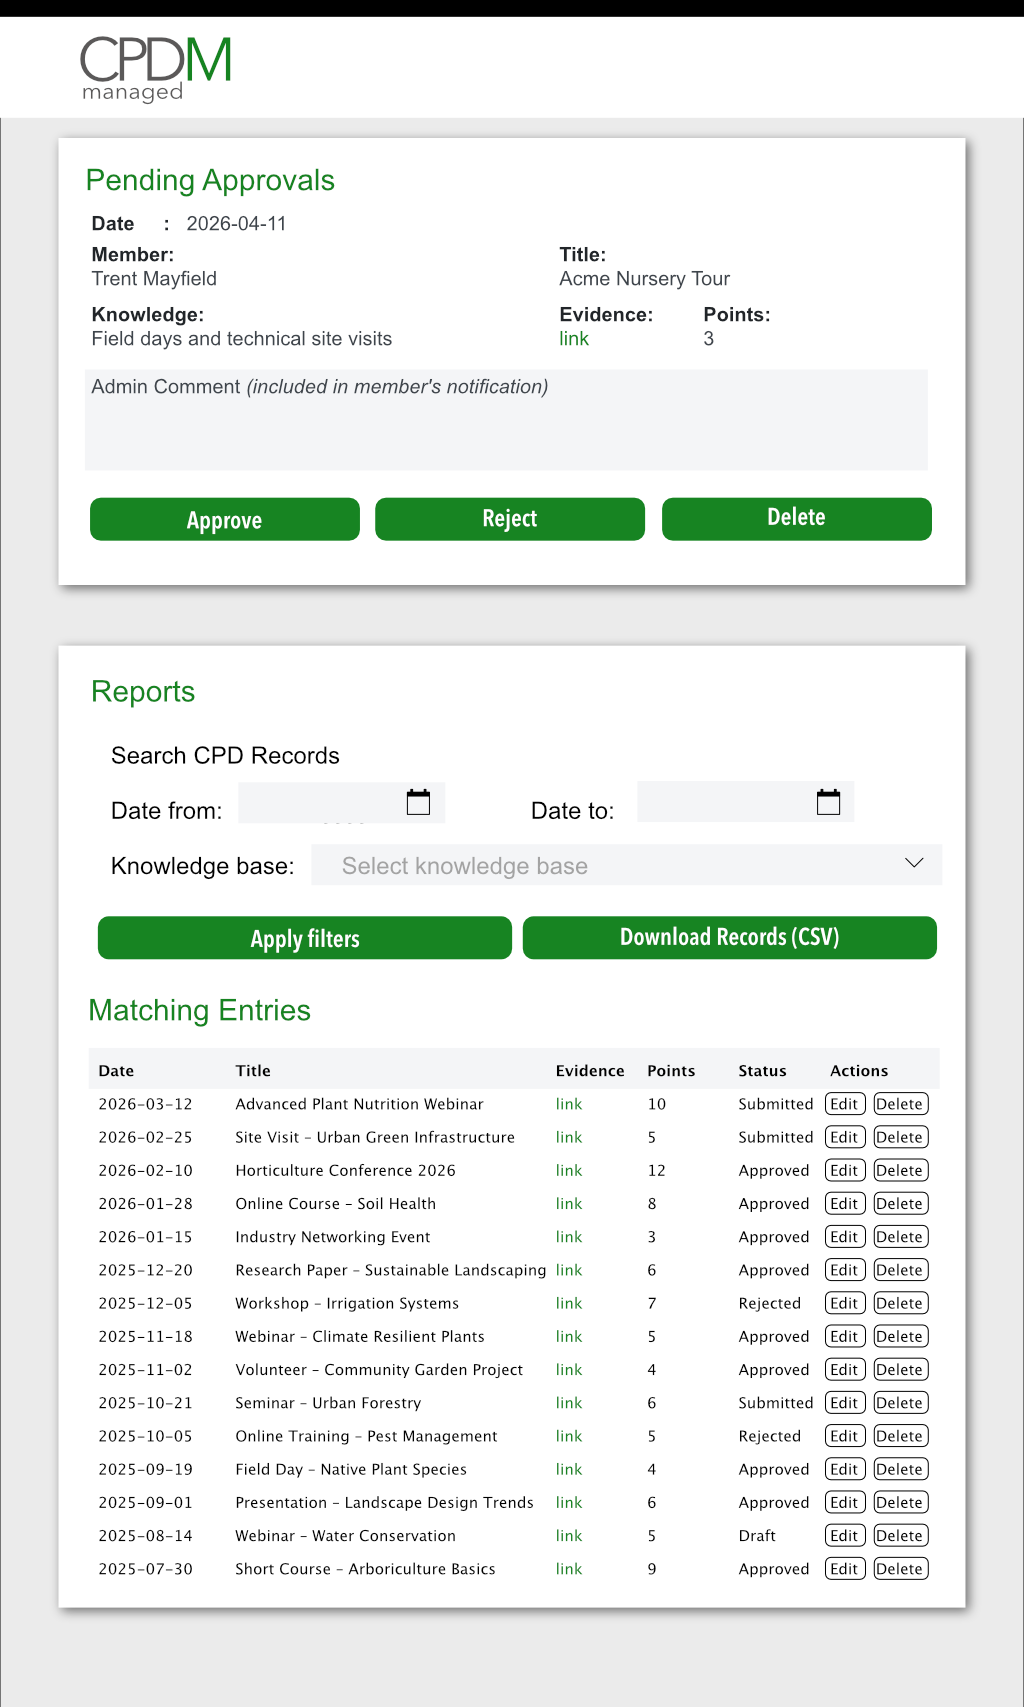Open evidence link for Acme Nursery Tour
Screen dimensions: 1024x1707
pos(574,339)
